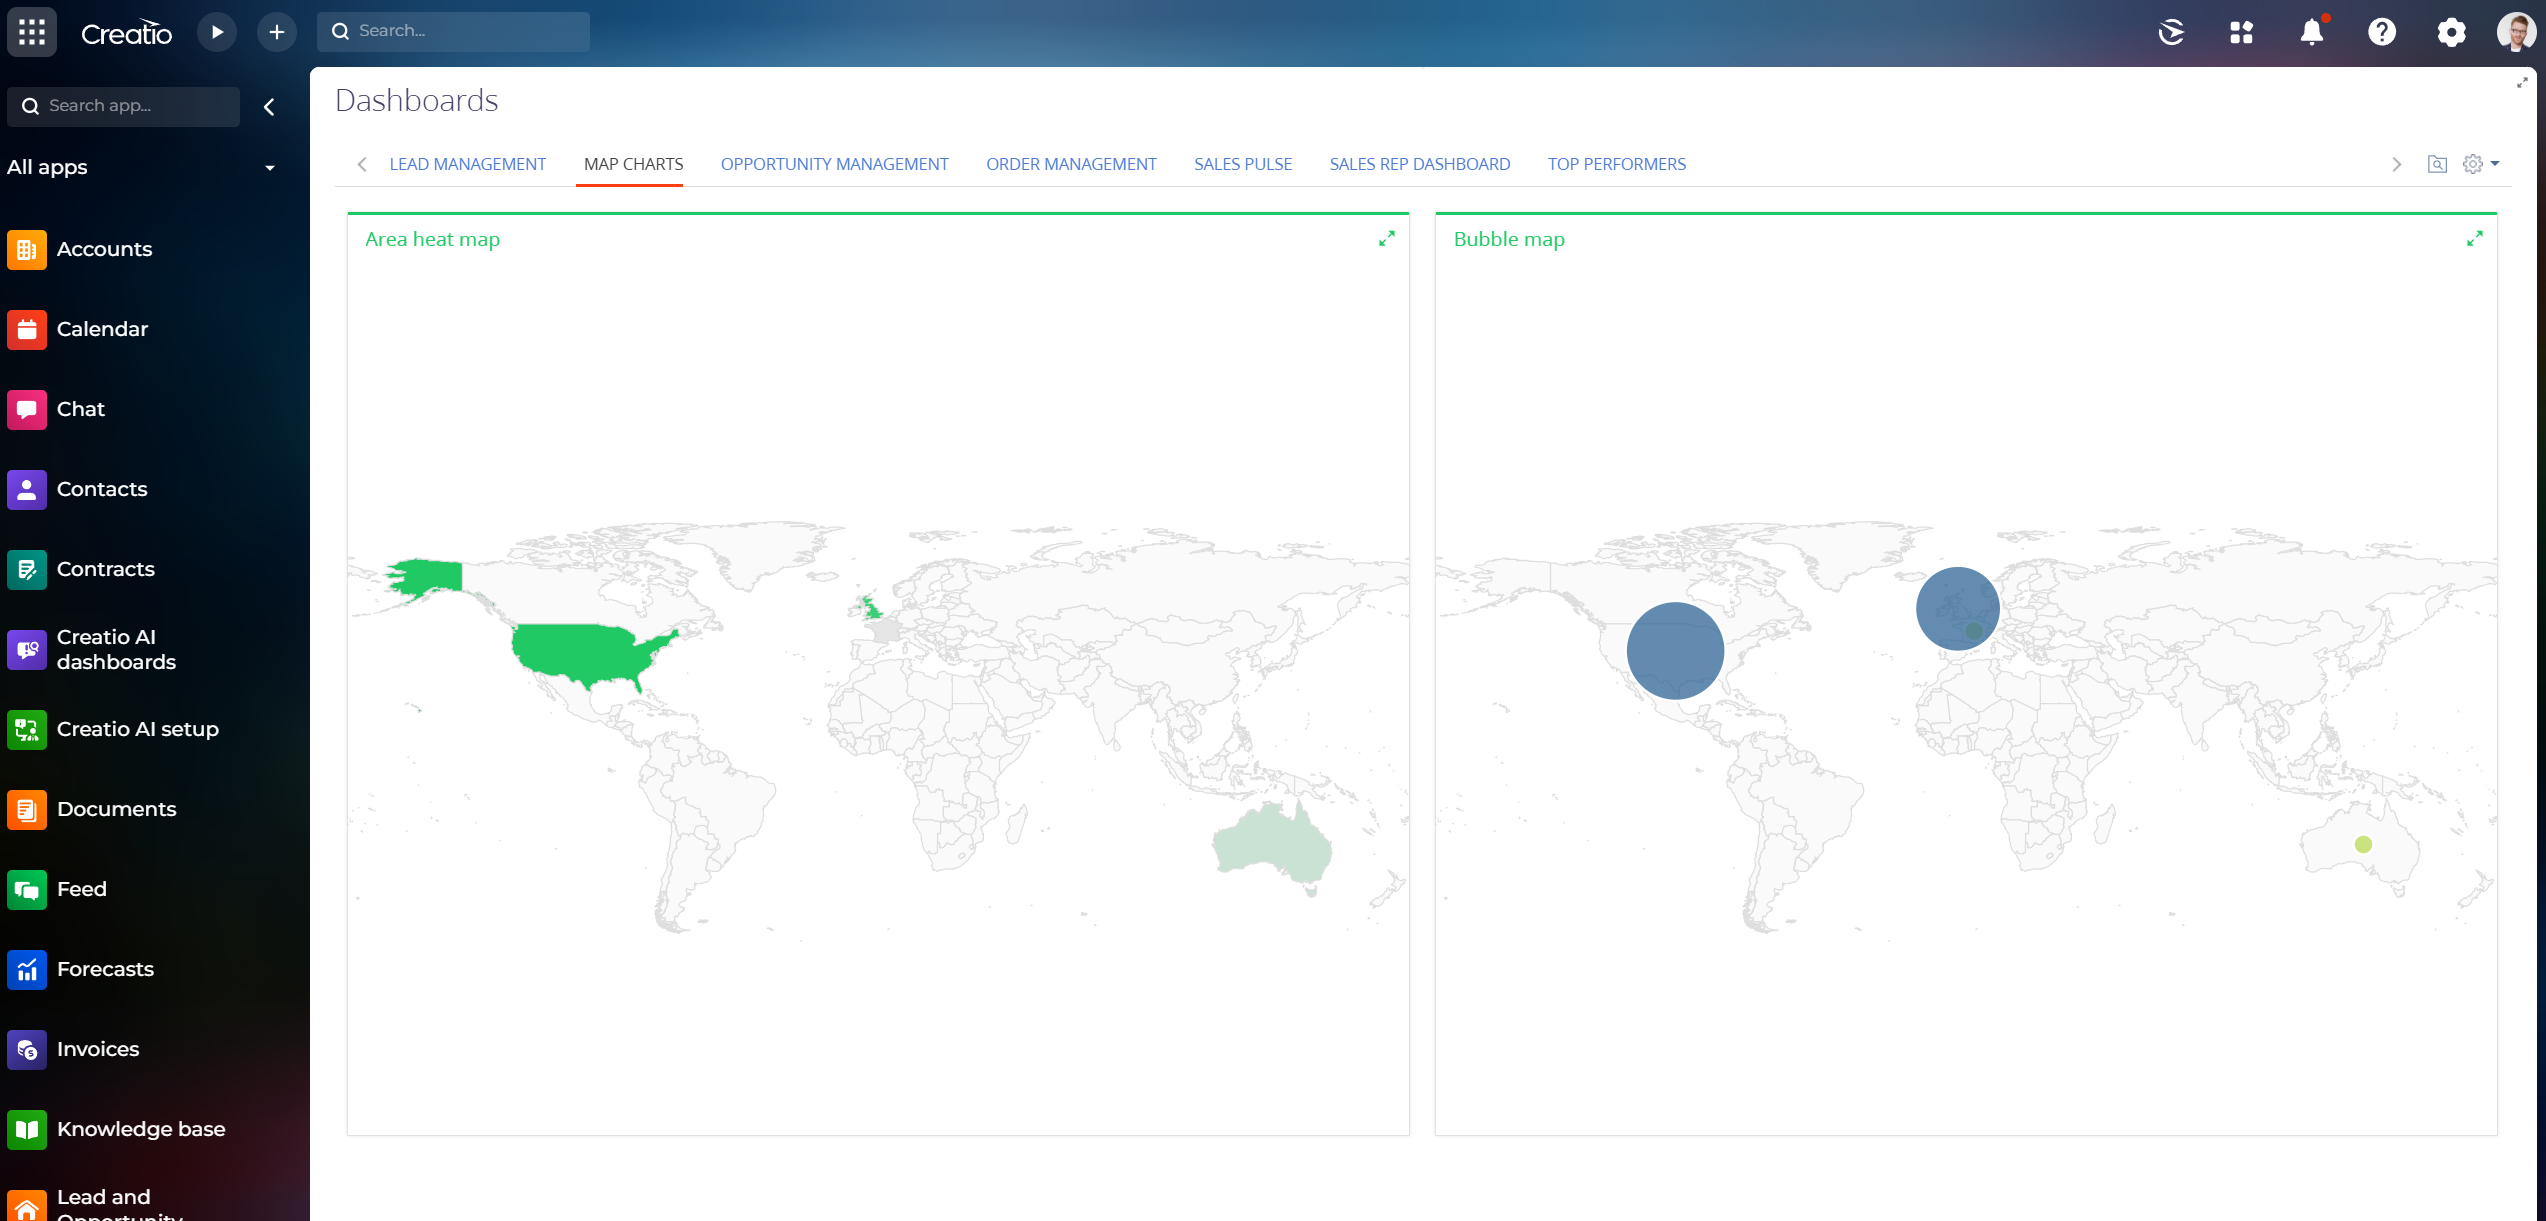
Task: Switch to the Sales Pulse tab
Action: [1242, 164]
